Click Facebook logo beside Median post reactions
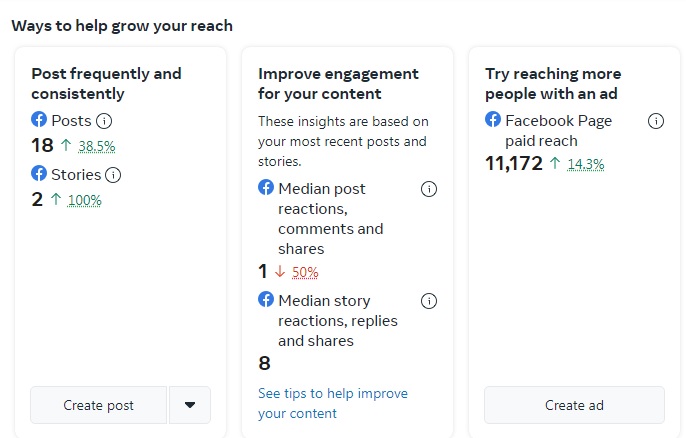Screen dimensions: 686x438 [x=266, y=188]
